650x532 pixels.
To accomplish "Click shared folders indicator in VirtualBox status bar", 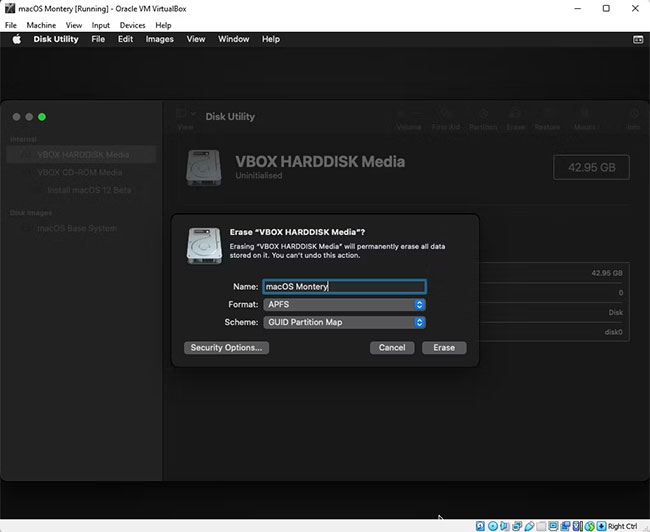I will click(x=541, y=526).
